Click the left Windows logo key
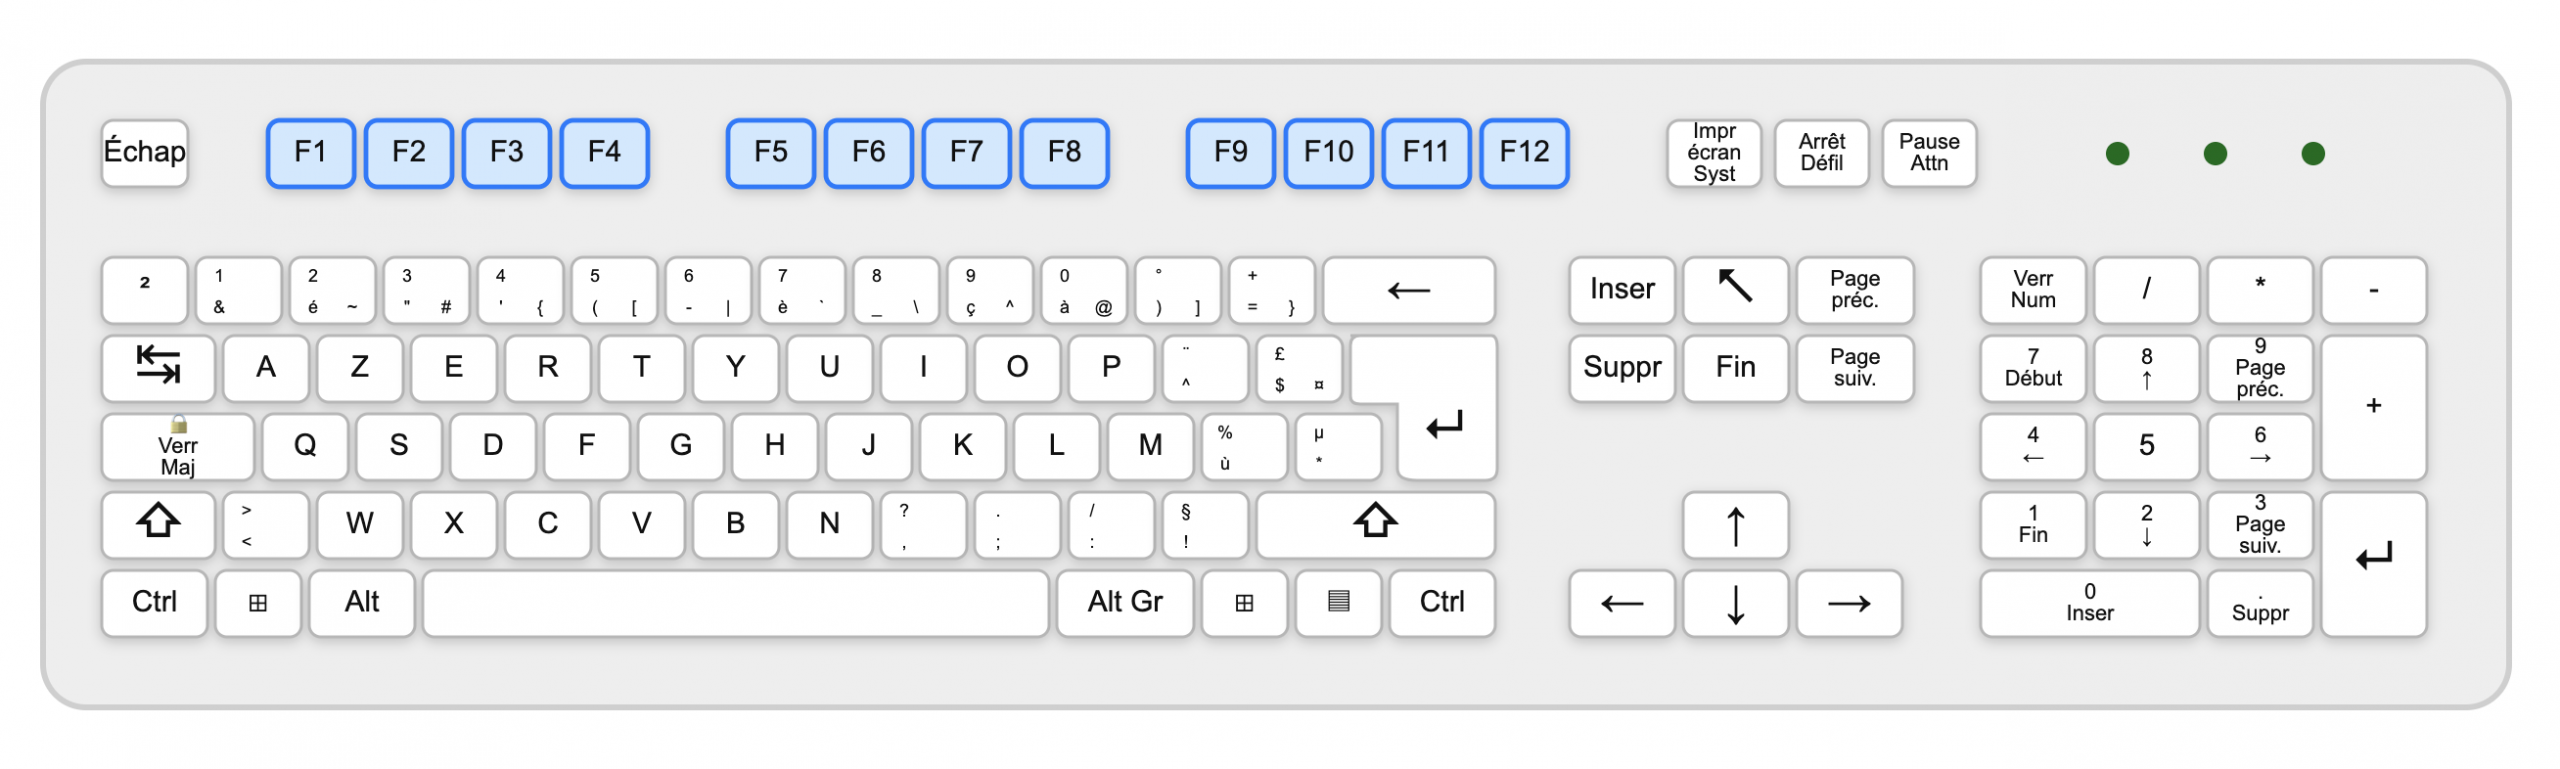The width and height of the screenshot is (2560, 769). click(258, 603)
